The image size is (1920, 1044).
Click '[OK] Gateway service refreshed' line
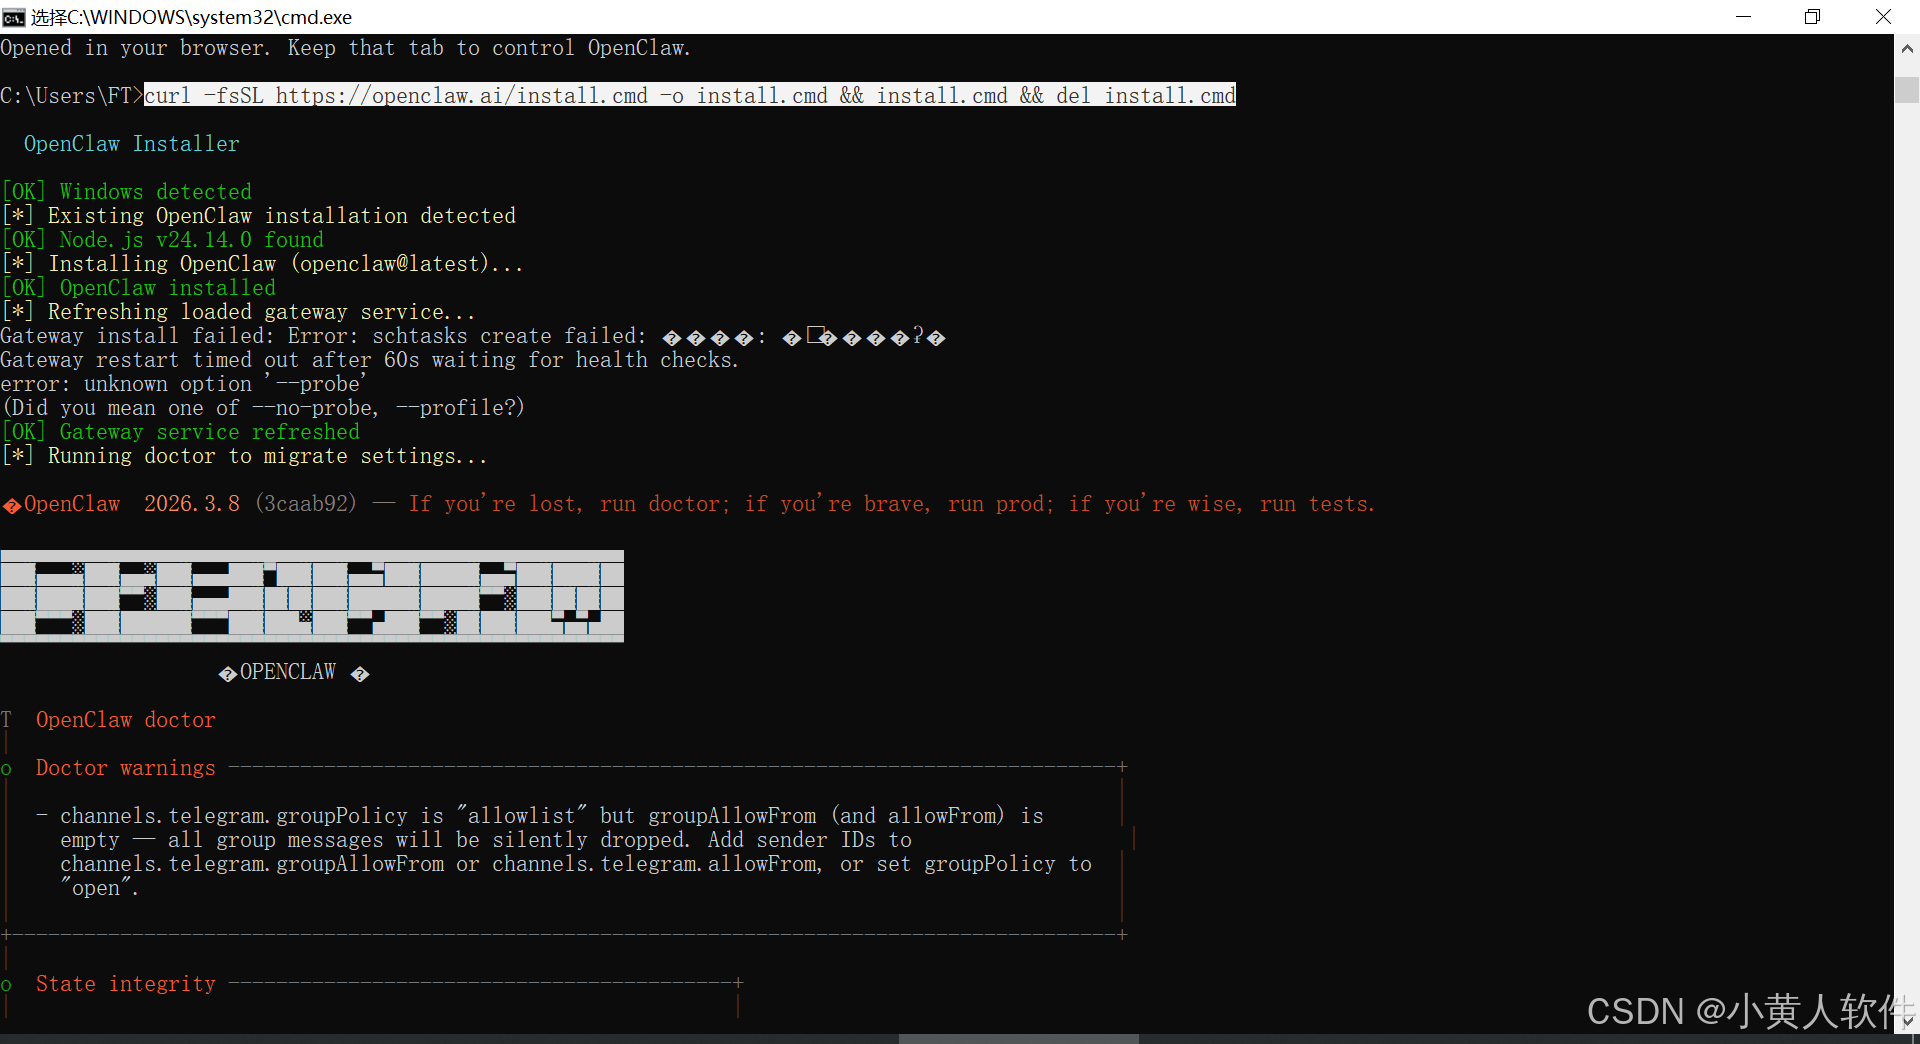tap(180, 432)
